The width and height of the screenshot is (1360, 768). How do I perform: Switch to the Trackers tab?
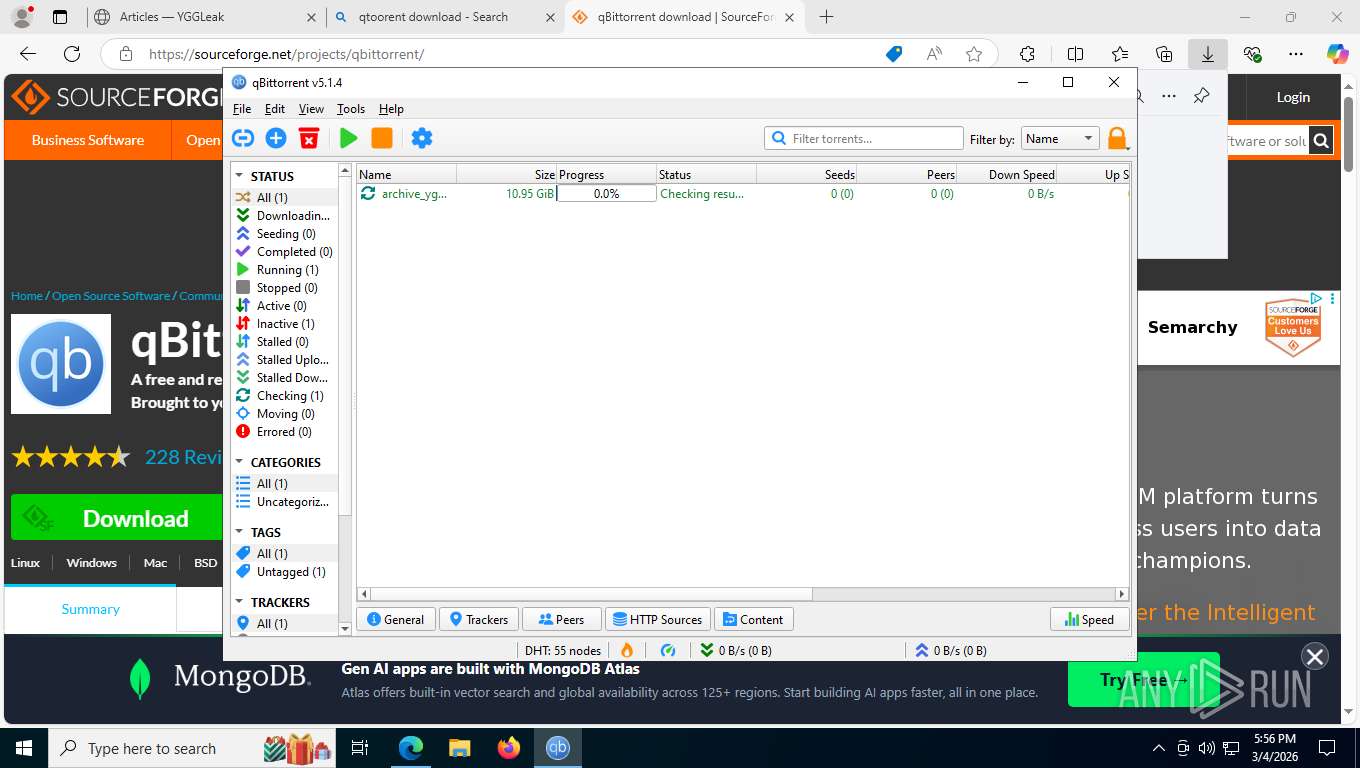[x=479, y=620]
